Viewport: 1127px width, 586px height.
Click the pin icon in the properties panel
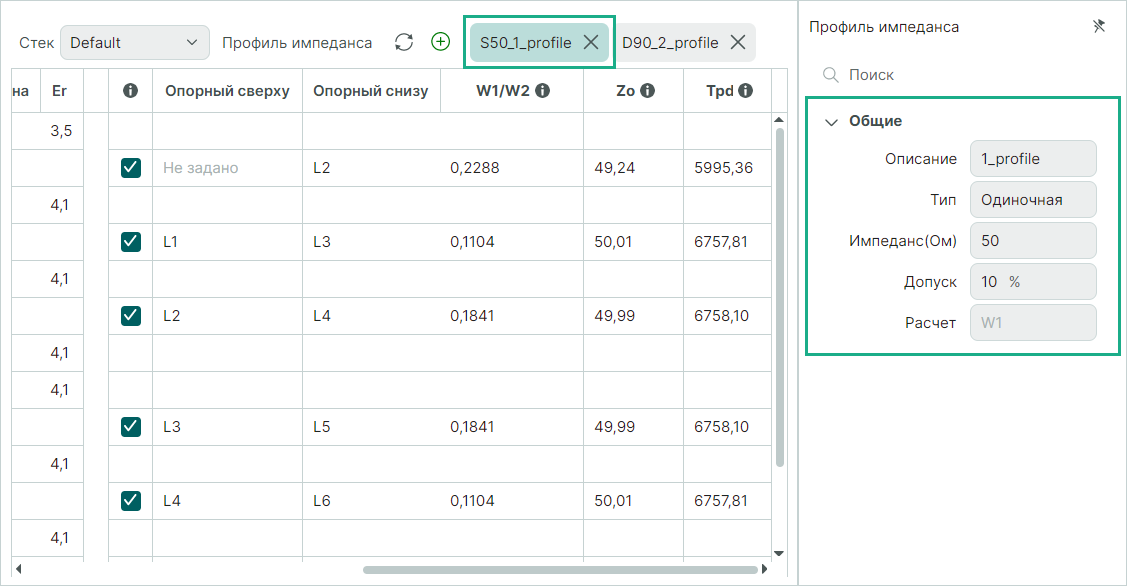coord(1099,27)
